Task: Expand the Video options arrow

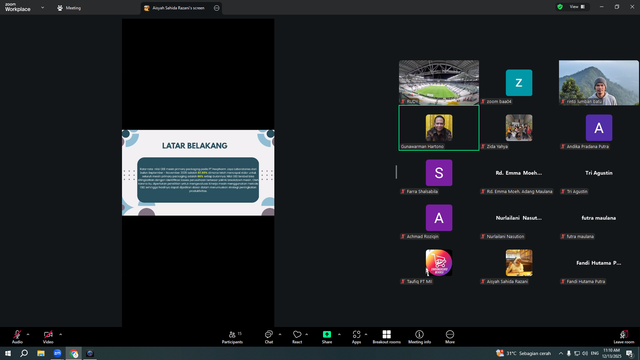Action: click(60, 334)
